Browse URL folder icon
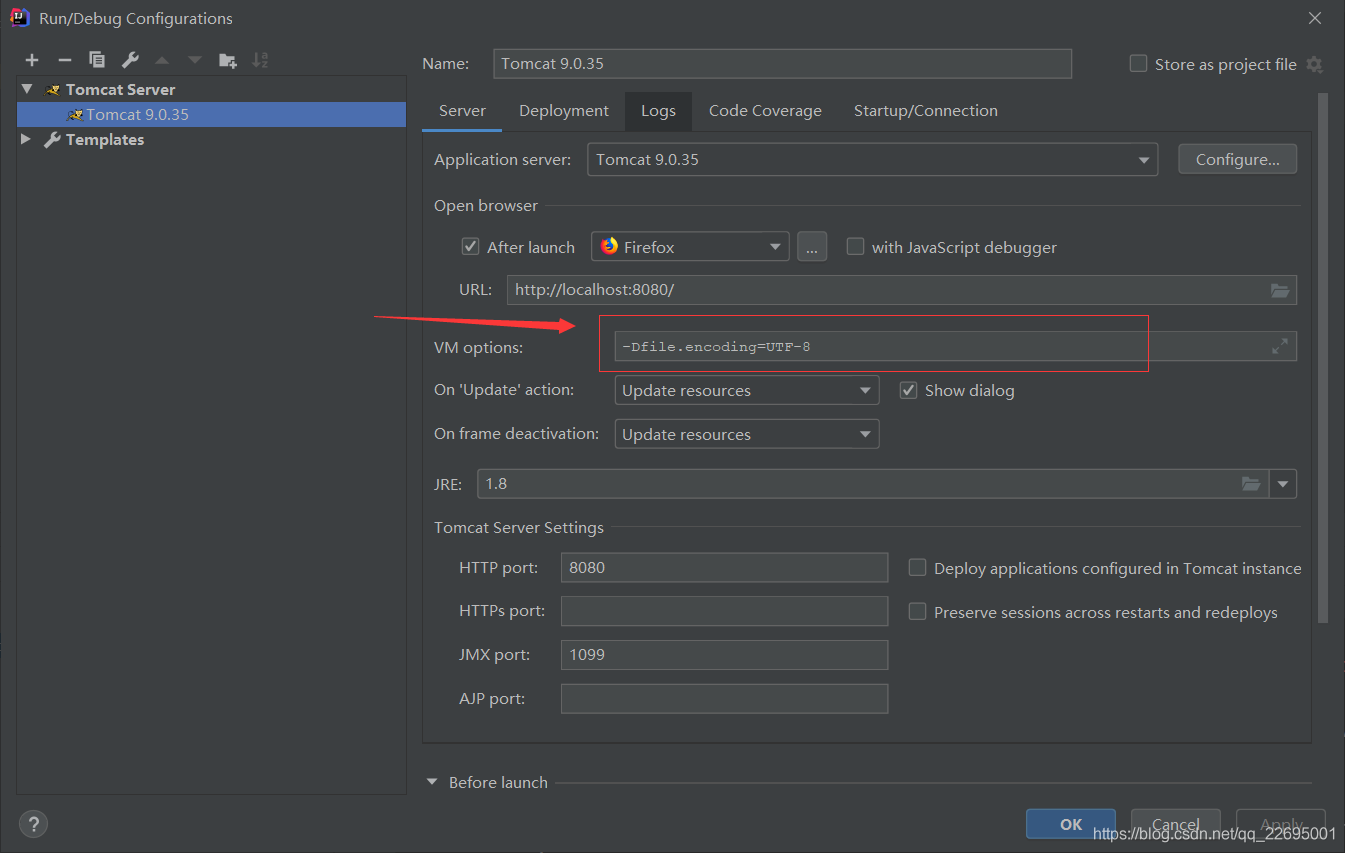 tap(1280, 290)
